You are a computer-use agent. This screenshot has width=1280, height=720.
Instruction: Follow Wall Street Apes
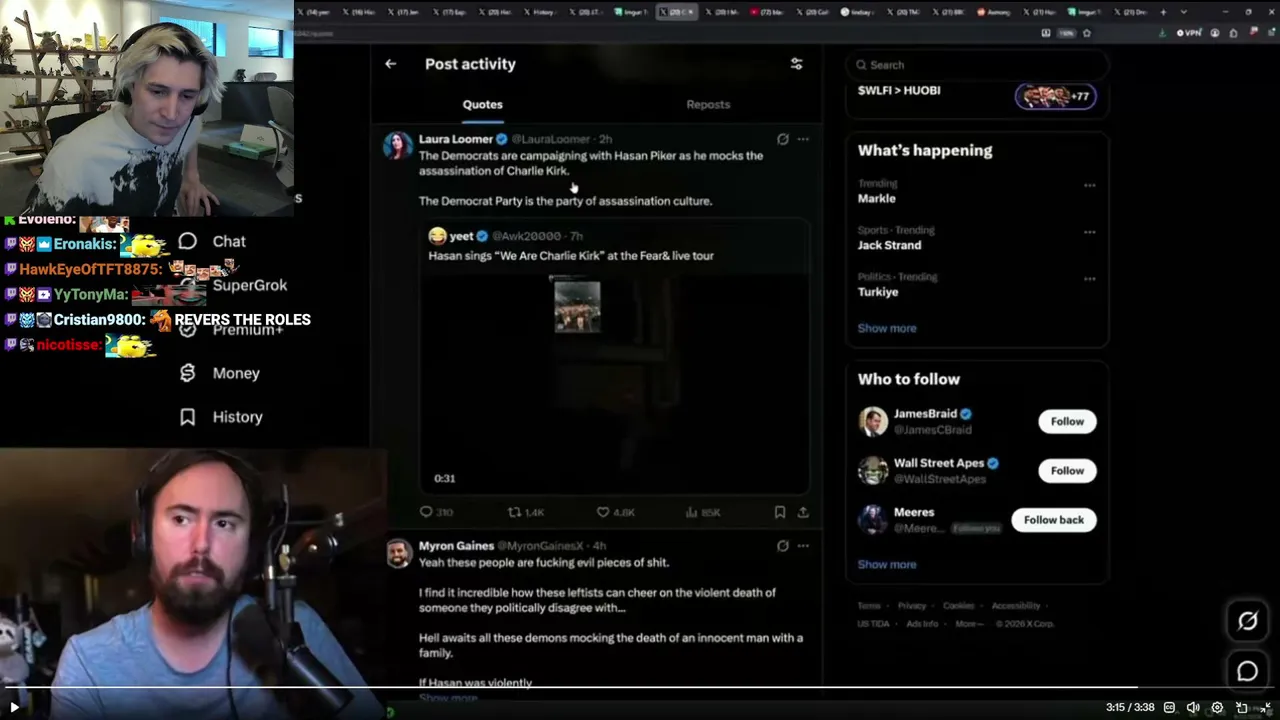[1067, 470]
